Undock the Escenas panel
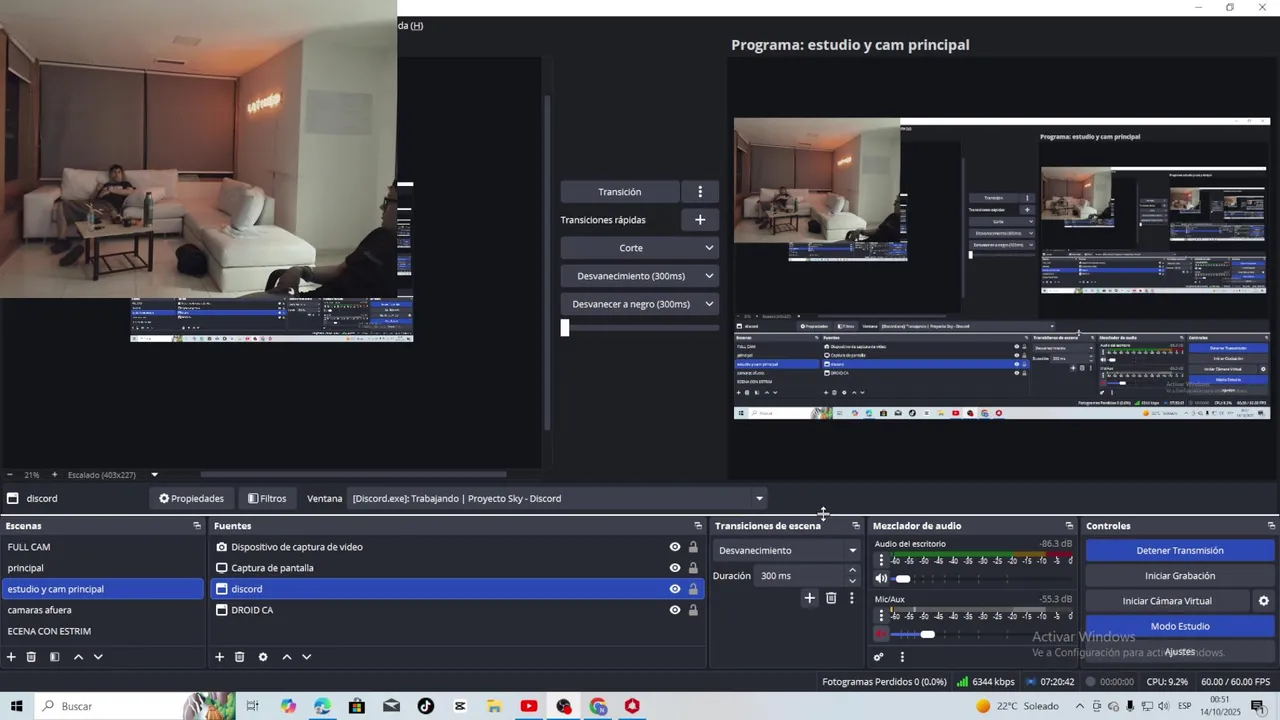 coord(197,526)
